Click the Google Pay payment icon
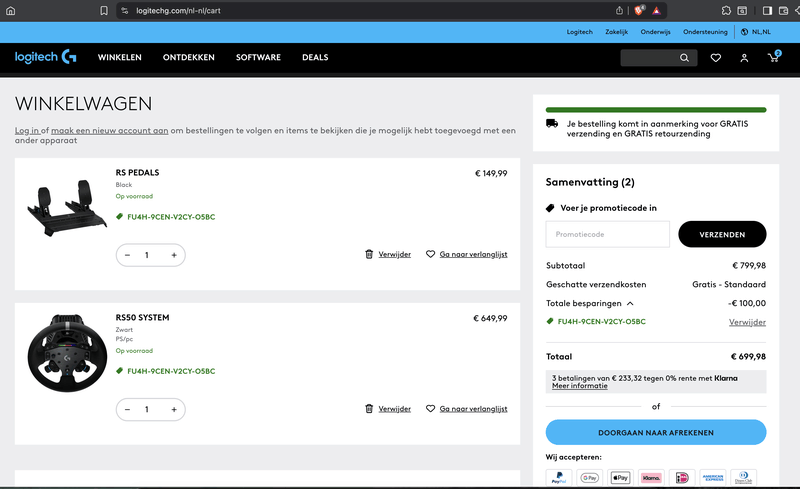Image resolution: width=800 pixels, height=489 pixels. click(x=590, y=478)
